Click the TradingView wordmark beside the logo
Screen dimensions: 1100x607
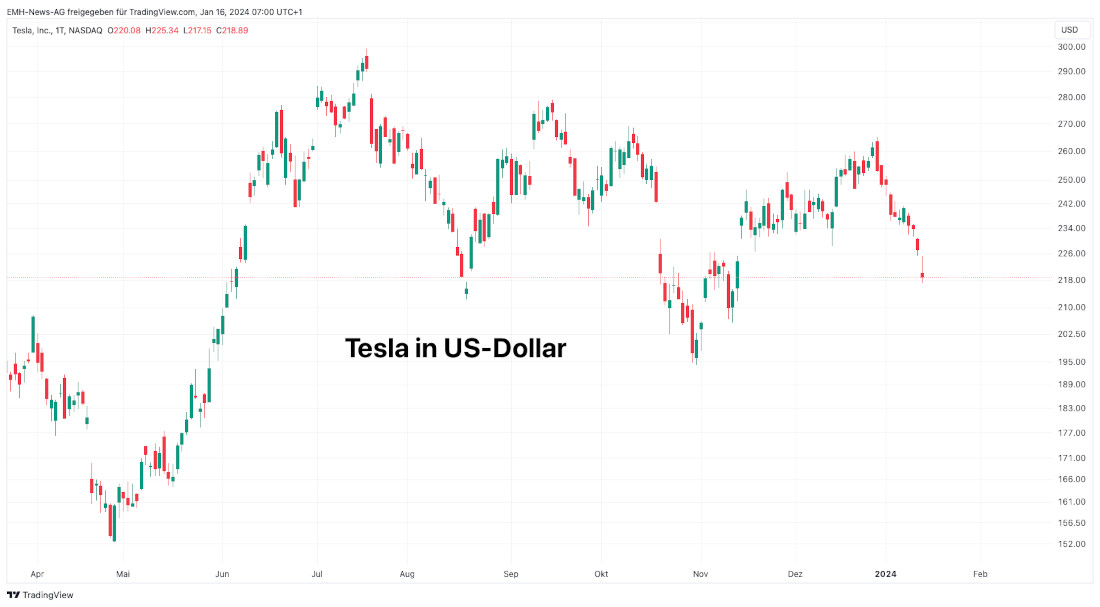pyautogui.click(x=48, y=594)
